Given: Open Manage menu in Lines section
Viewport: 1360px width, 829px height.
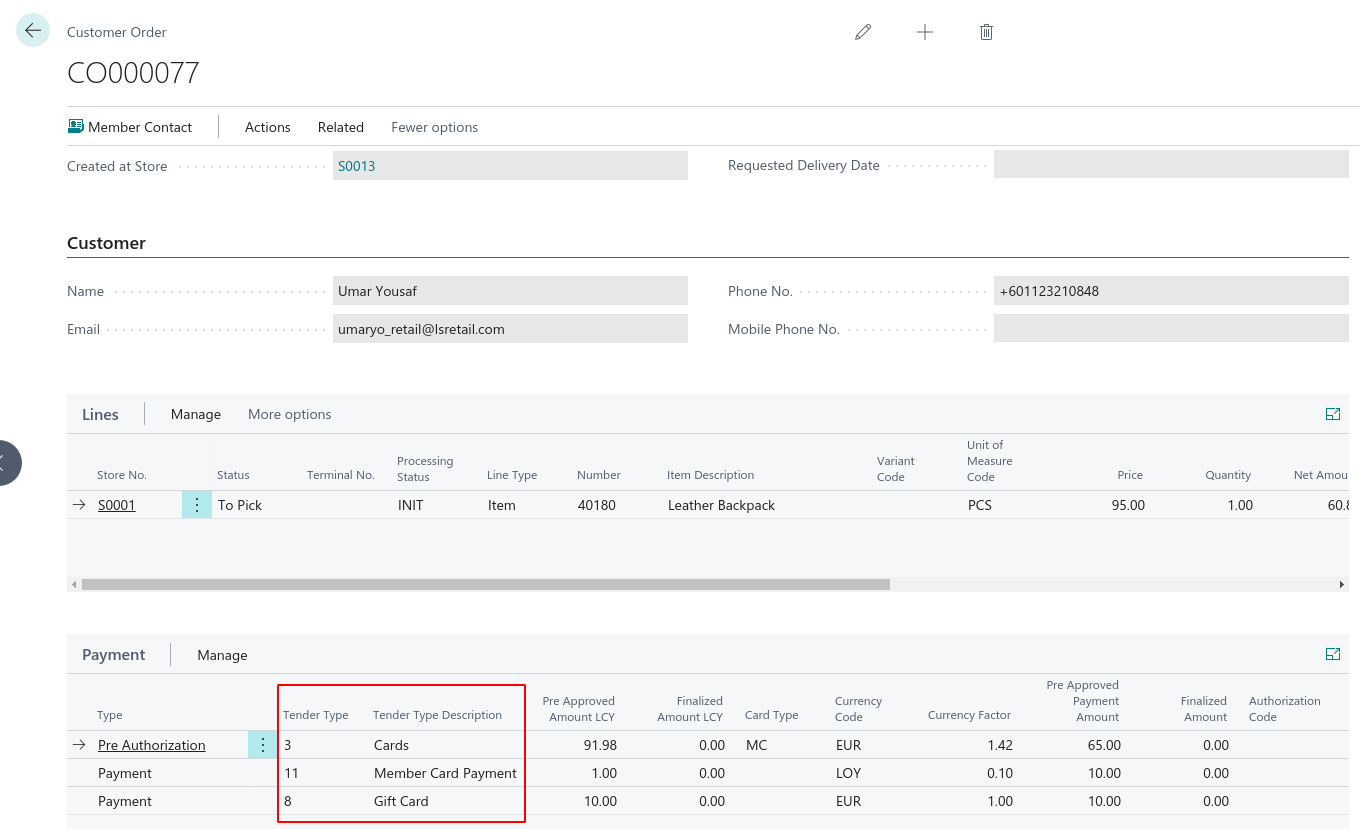Looking at the screenshot, I should [x=195, y=414].
